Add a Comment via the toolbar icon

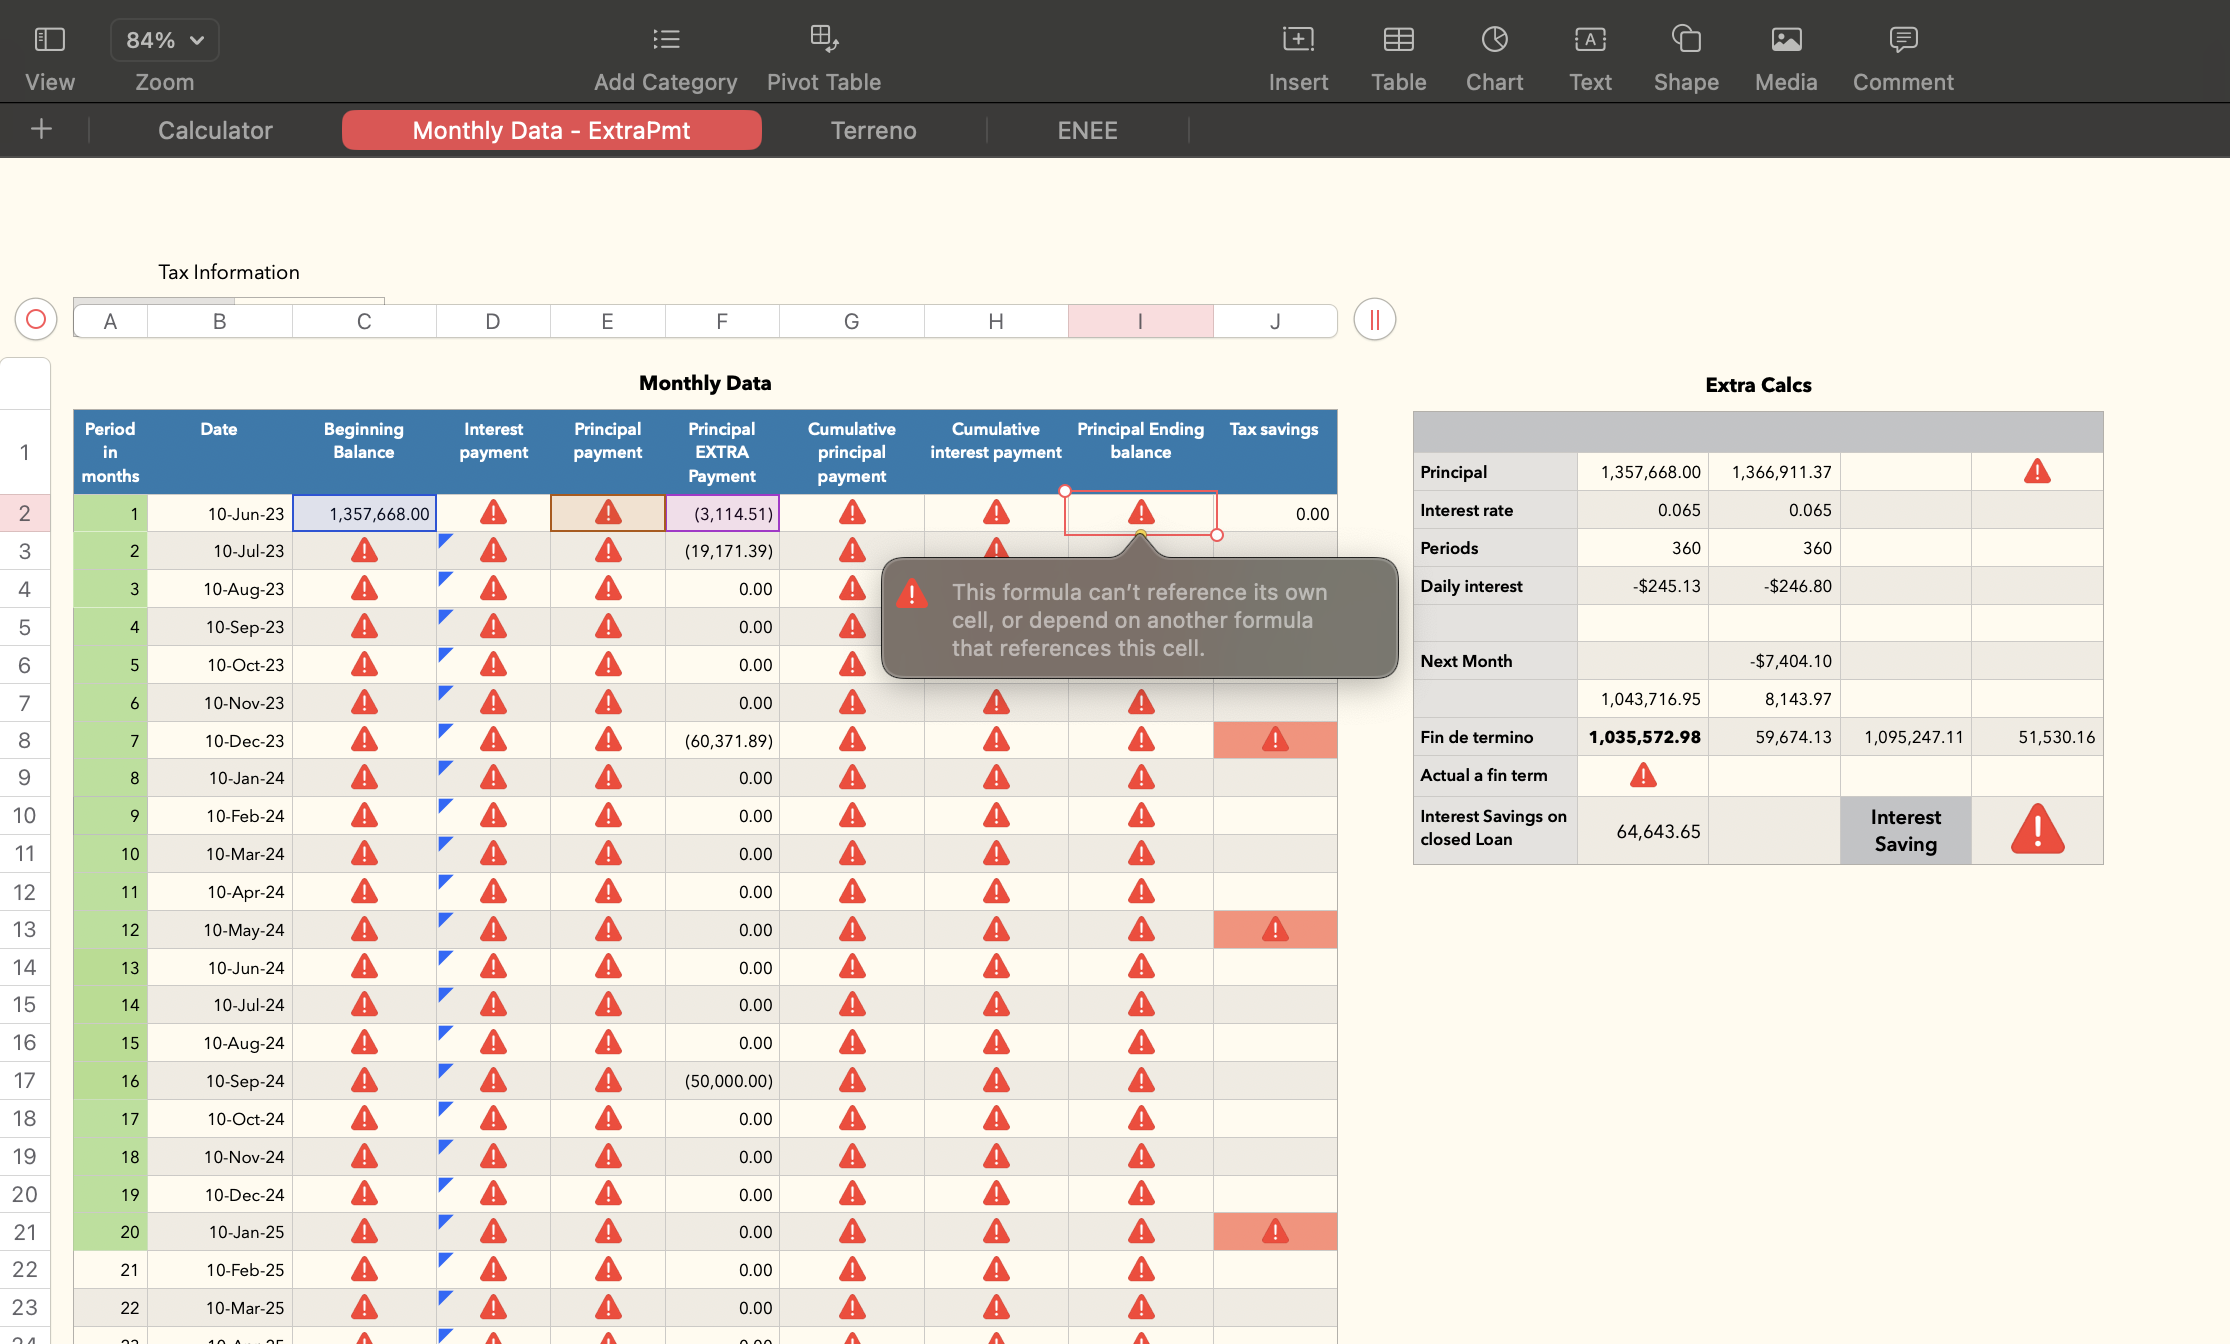pyautogui.click(x=1902, y=40)
